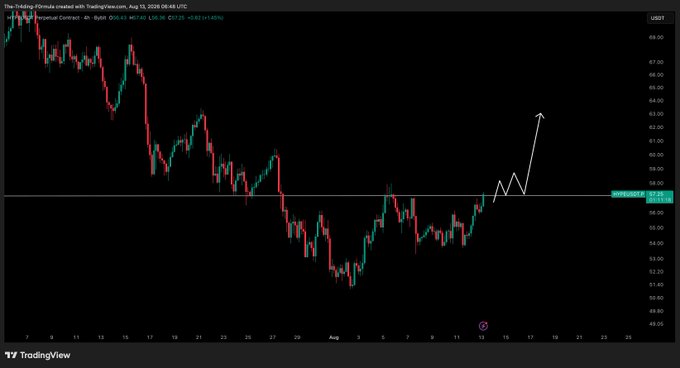This screenshot has width=680, height=368.
Task: Click the 54.00 price axis label
Action: [657, 243]
